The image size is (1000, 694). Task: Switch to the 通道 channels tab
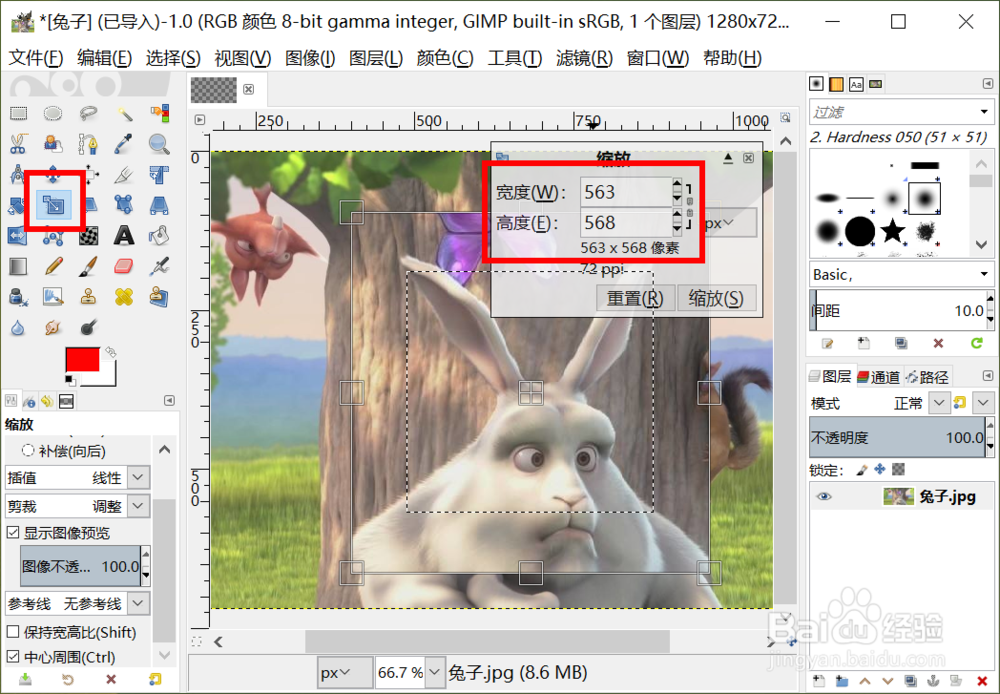pos(879,377)
